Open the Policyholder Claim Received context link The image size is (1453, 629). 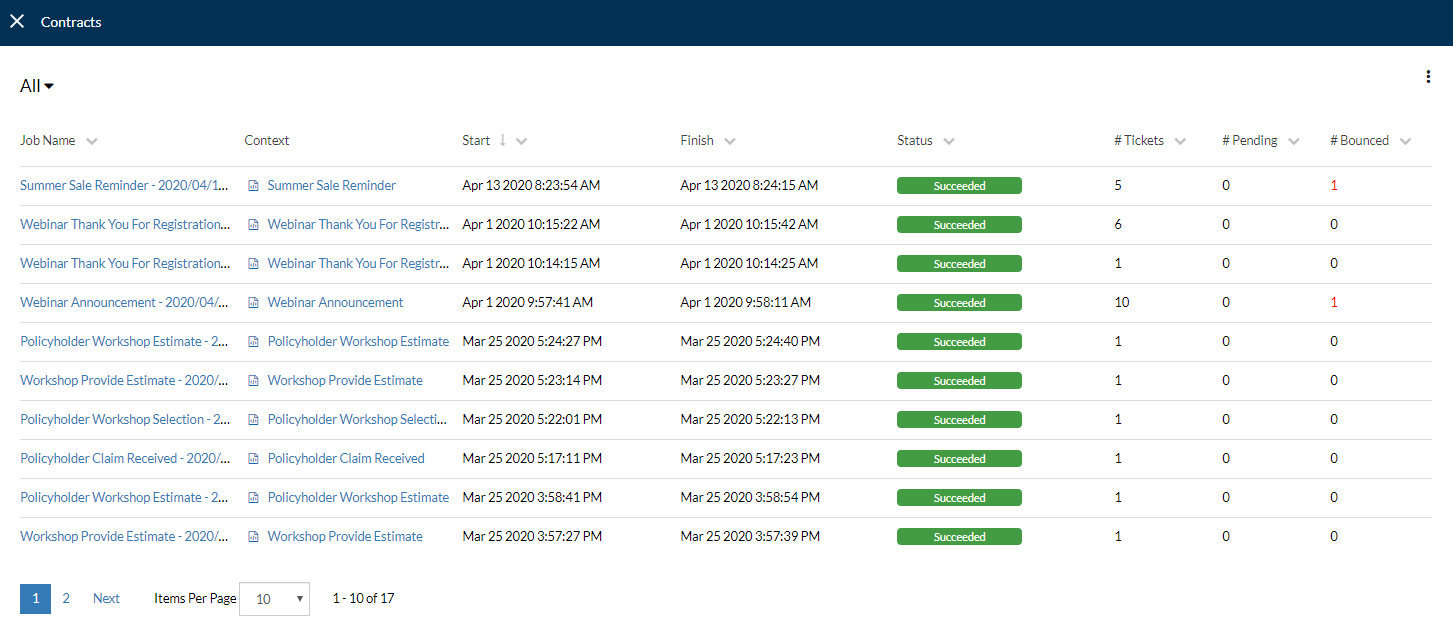[346, 459]
